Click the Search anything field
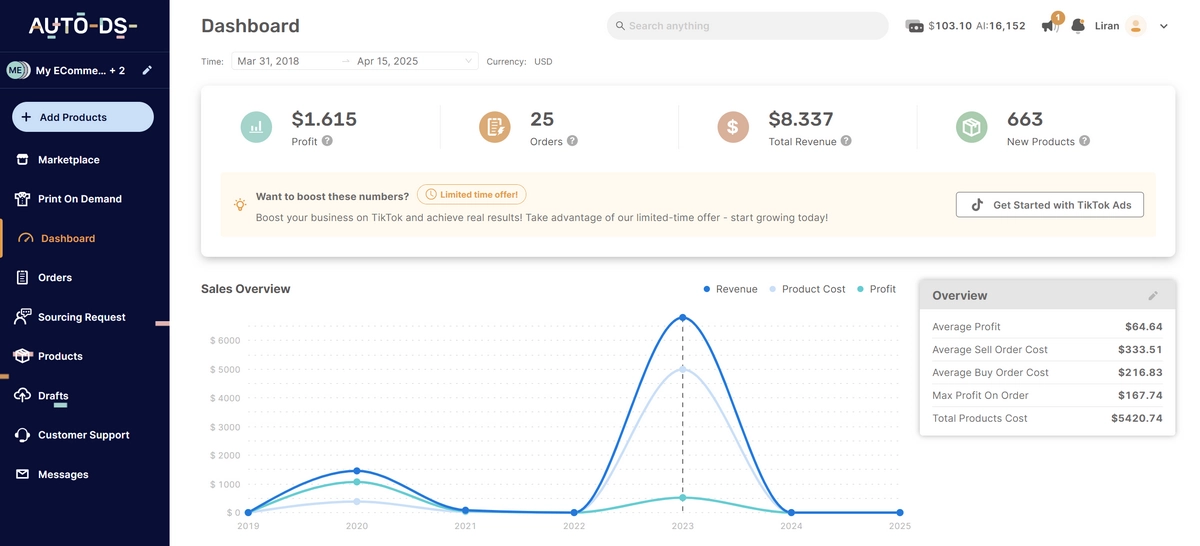Screen dimensions: 1200x546 747,26
